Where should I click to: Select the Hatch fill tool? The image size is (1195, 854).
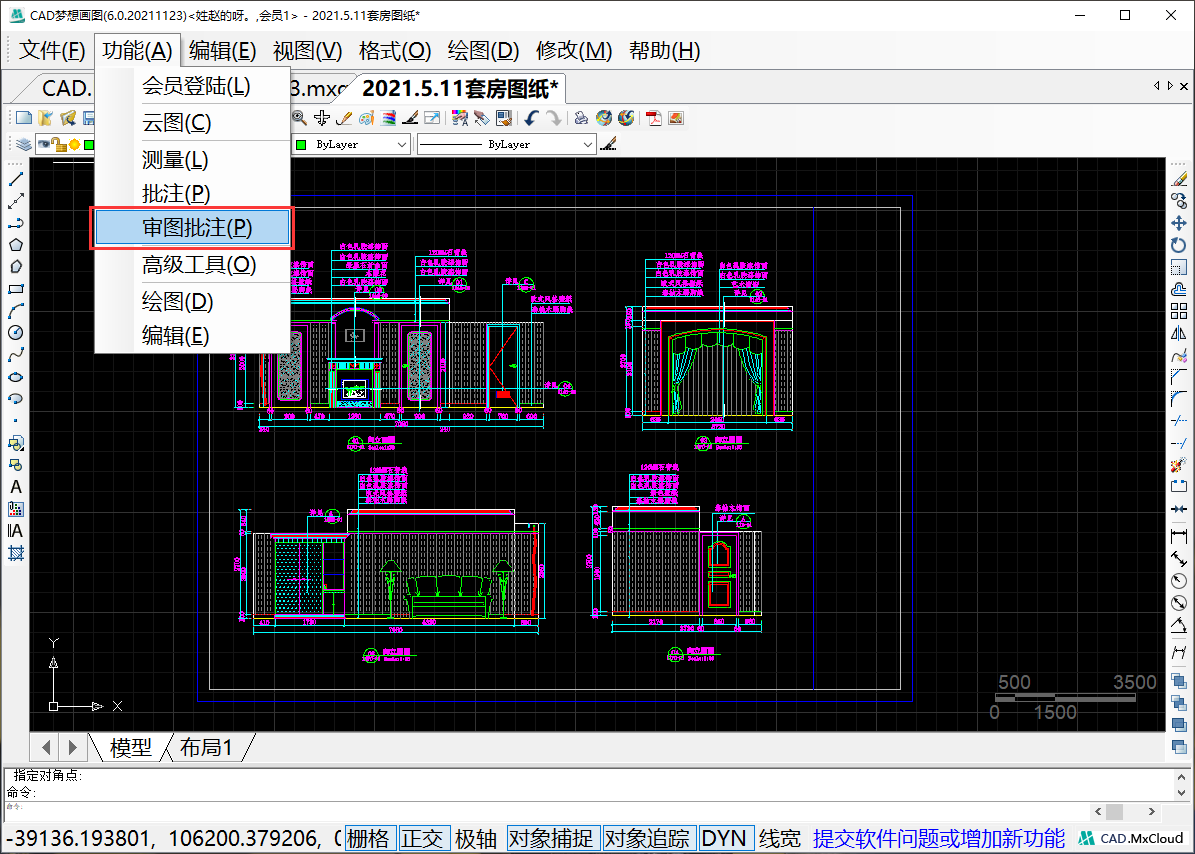(x=15, y=553)
